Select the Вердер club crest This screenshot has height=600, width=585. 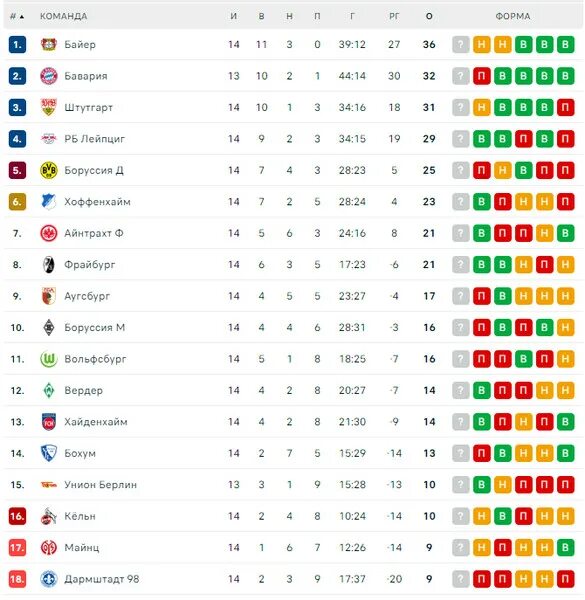point(49,390)
